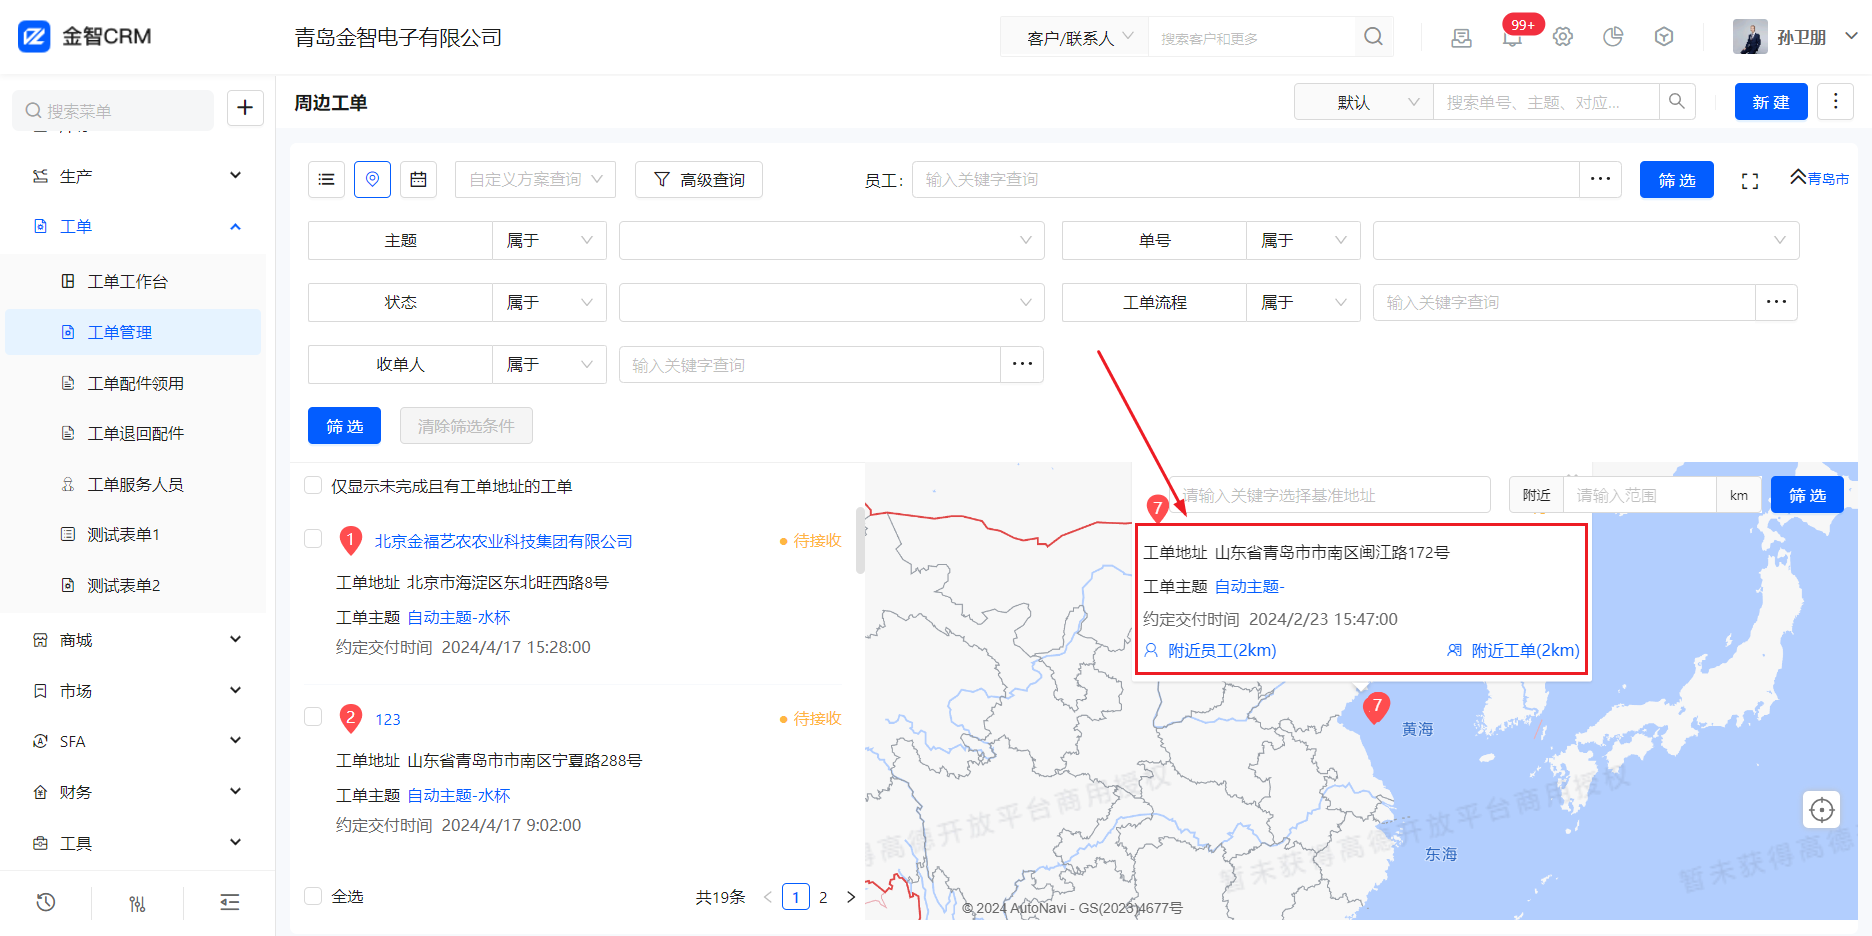Open history icon at sidebar bottom
The height and width of the screenshot is (936, 1872).
pyautogui.click(x=46, y=902)
